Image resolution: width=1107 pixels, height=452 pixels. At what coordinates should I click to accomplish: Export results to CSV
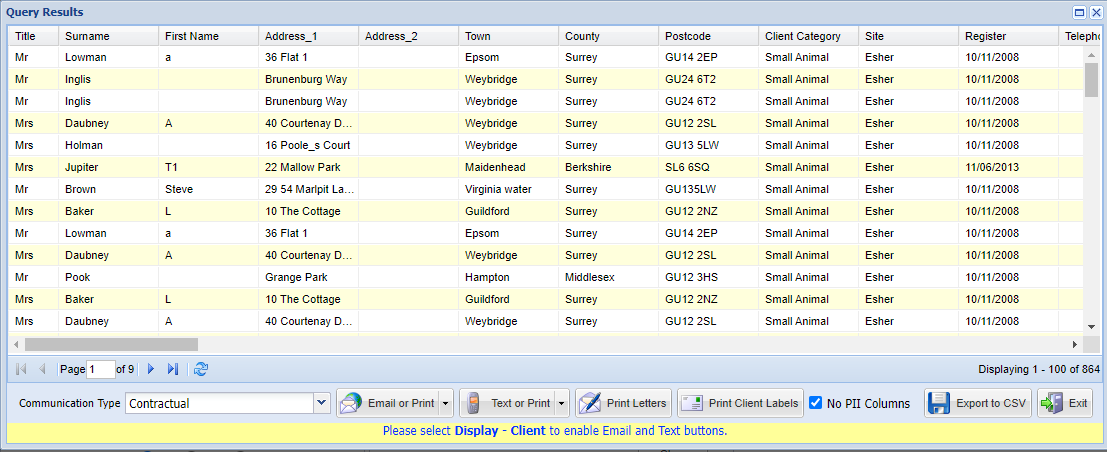pos(978,403)
